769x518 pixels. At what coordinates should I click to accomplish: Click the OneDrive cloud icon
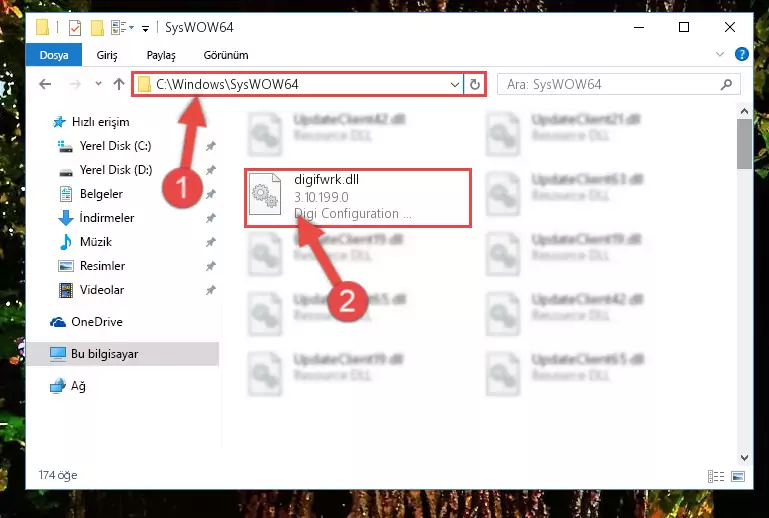58,322
